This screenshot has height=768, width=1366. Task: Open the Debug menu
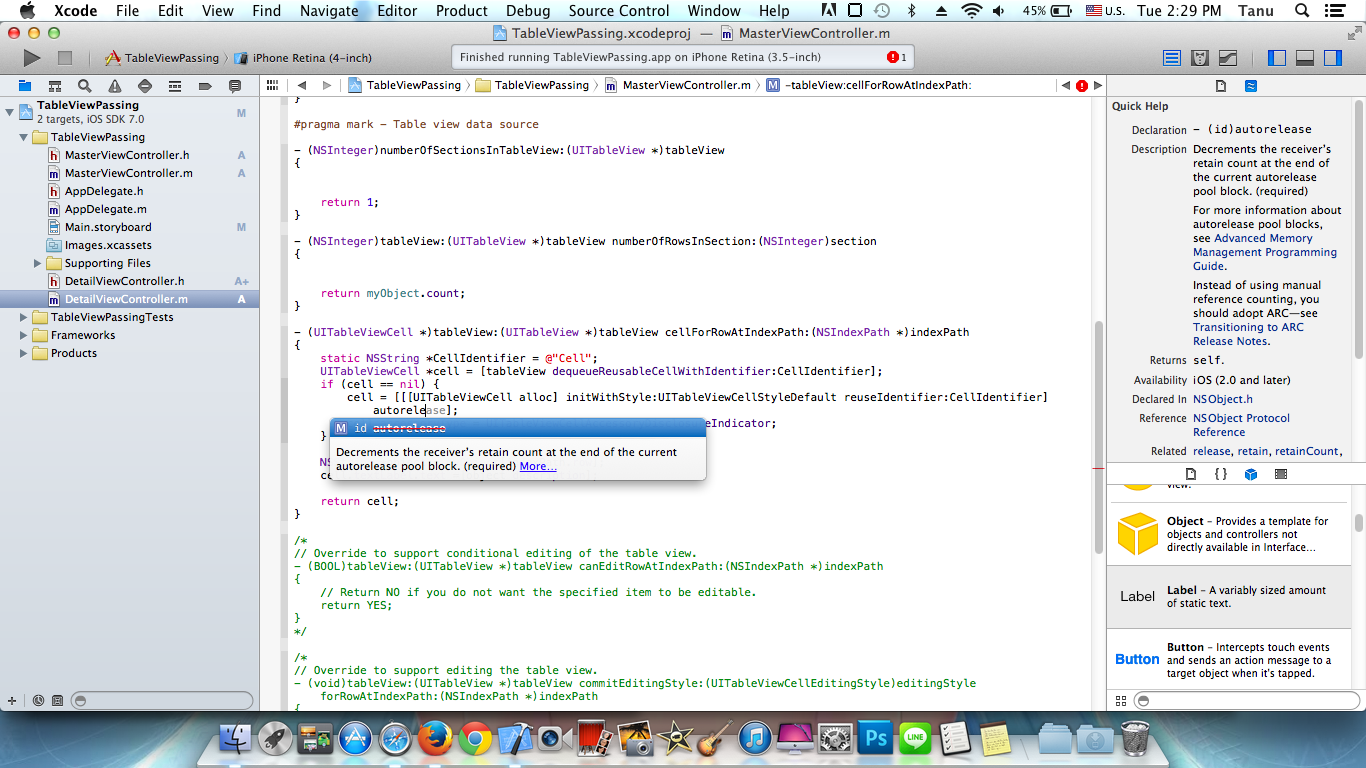(528, 11)
